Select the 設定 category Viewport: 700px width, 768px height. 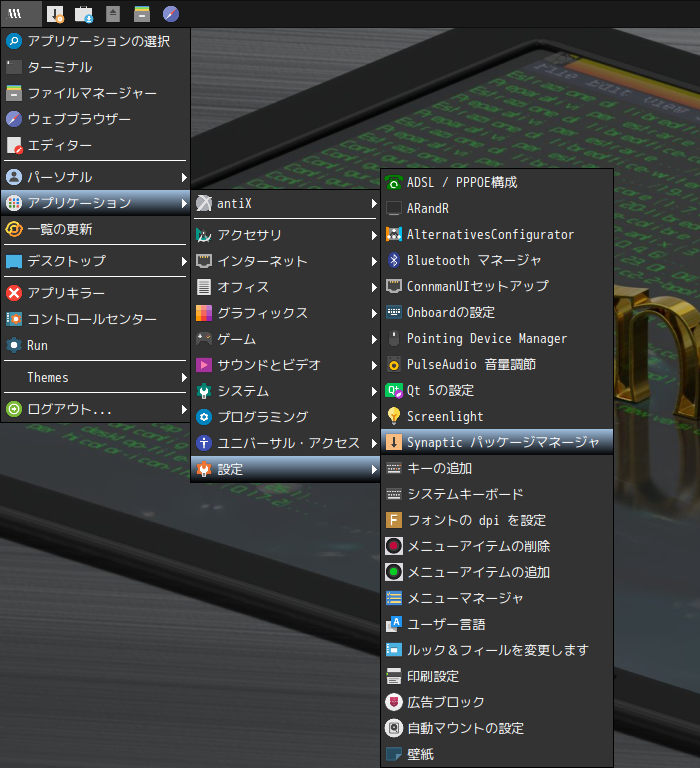pos(286,469)
